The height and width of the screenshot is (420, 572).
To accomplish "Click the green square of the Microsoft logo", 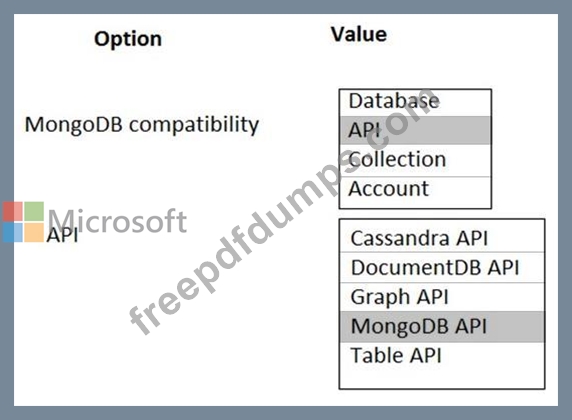I will tap(34, 212).
